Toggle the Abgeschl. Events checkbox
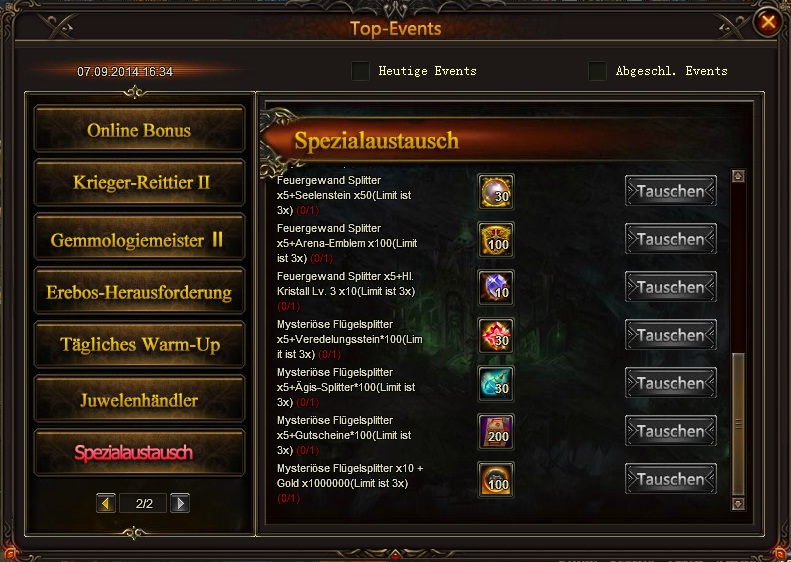The image size is (791, 562). pos(597,71)
